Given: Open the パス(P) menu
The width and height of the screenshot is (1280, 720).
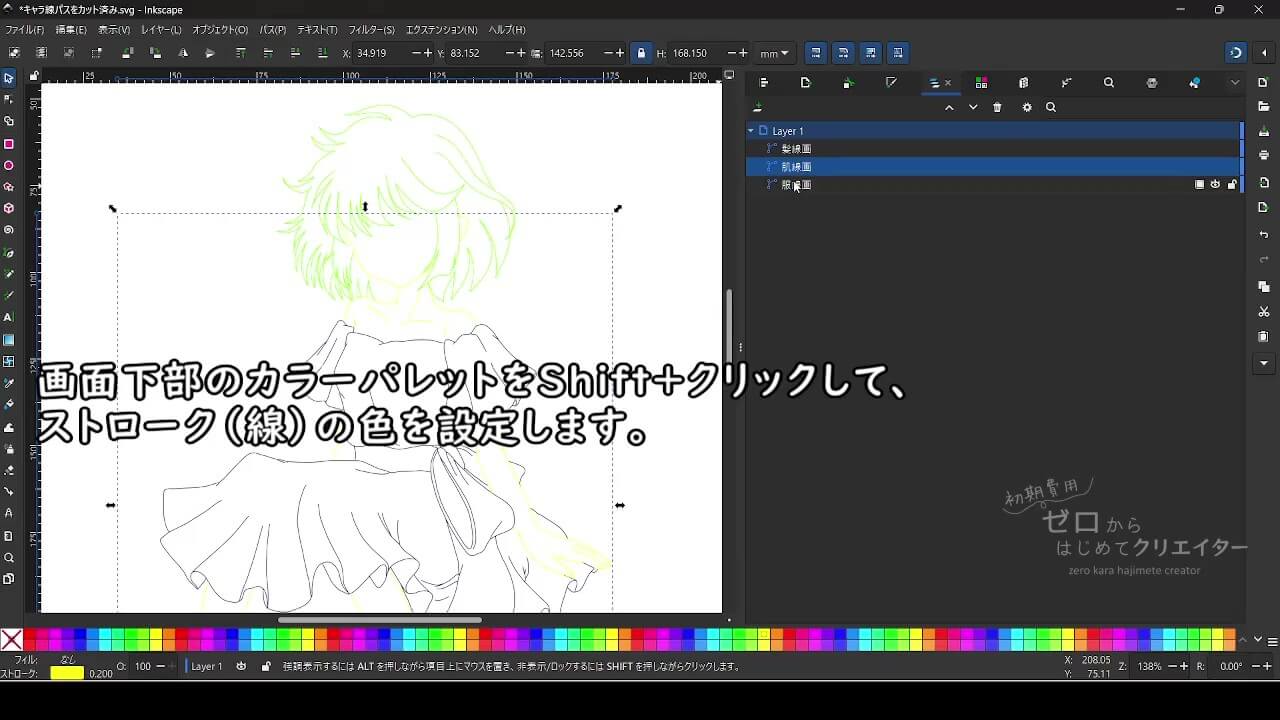Looking at the screenshot, I should [272, 30].
